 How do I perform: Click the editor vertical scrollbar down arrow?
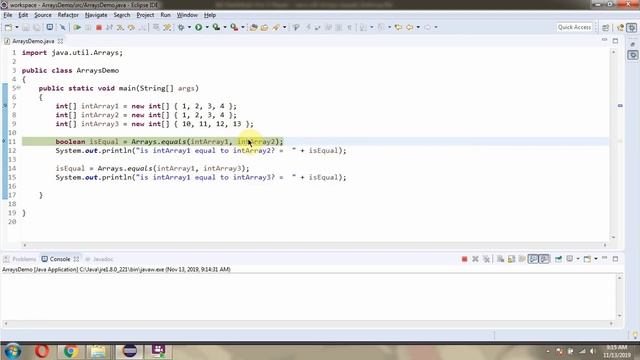point(613,237)
